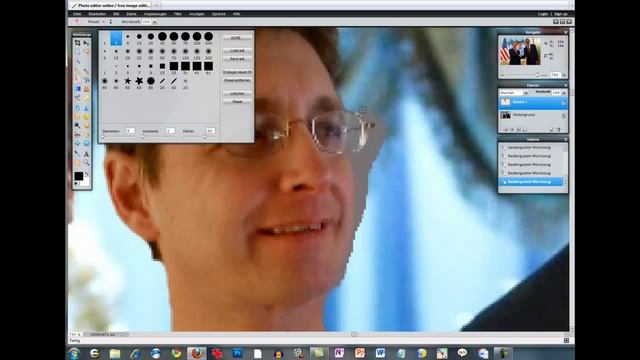Viewport: 640px width, 360px height.
Task: Collapse the Navigator panel
Action: [x=566, y=32]
